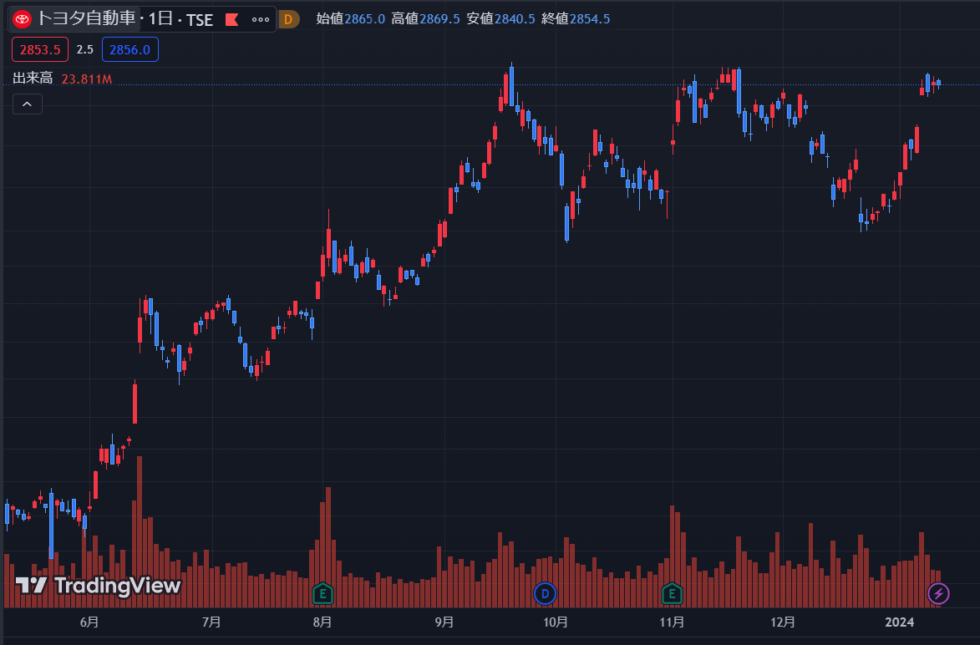Image resolution: width=980 pixels, height=645 pixels.
Task: Open the November earnings E marker
Action: point(672,593)
